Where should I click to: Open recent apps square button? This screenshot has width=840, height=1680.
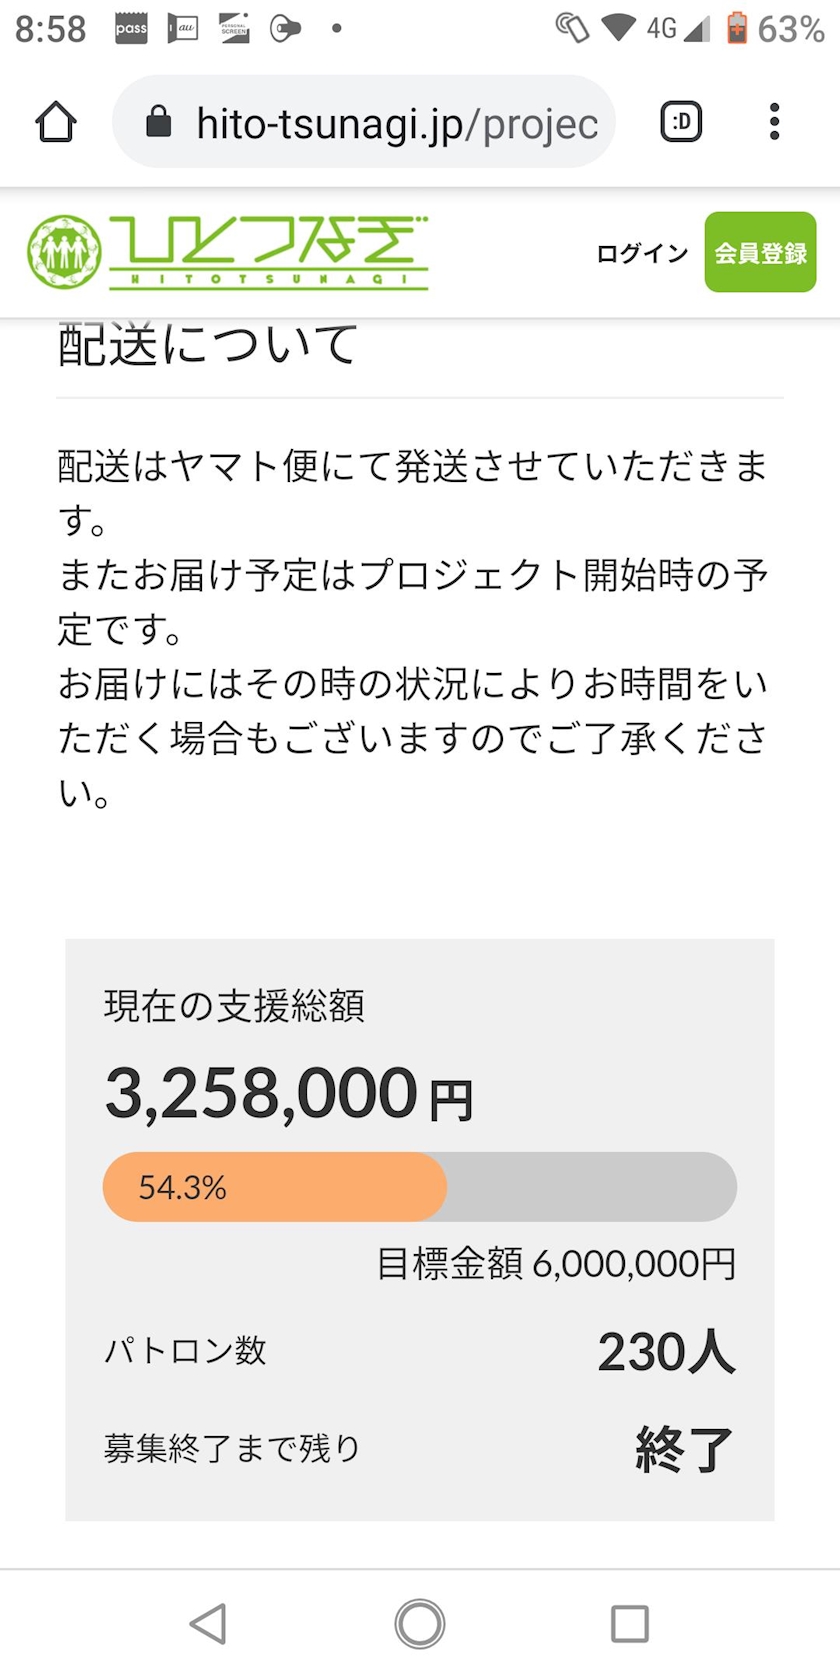point(629,1624)
